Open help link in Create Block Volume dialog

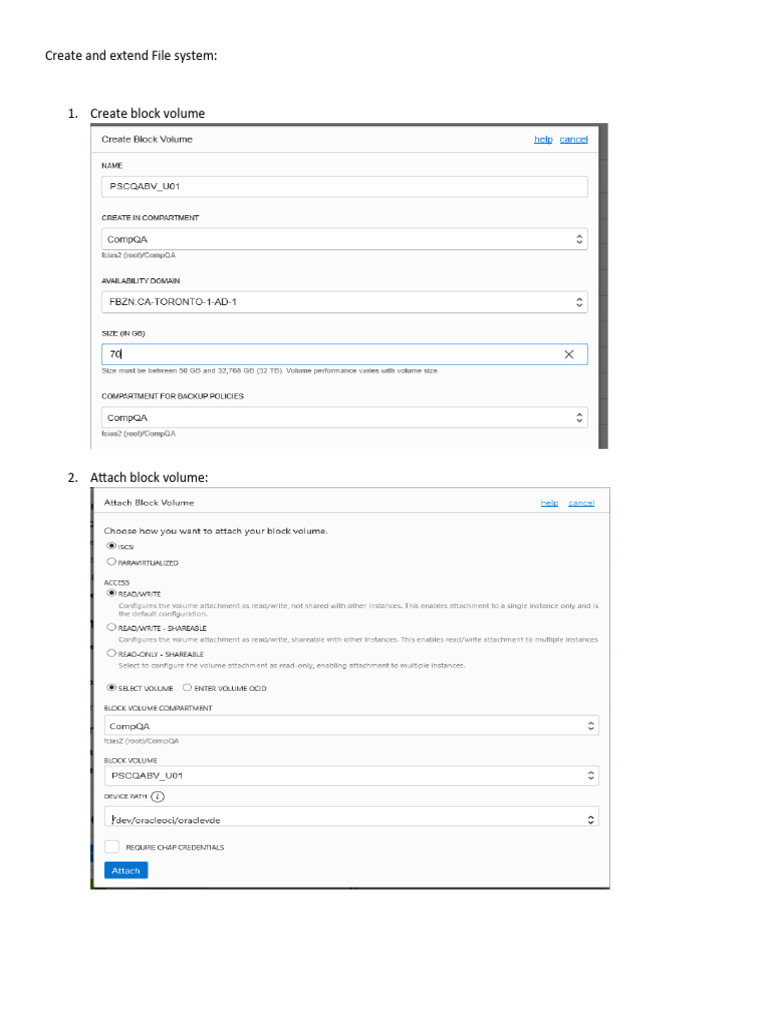tap(543, 140)
